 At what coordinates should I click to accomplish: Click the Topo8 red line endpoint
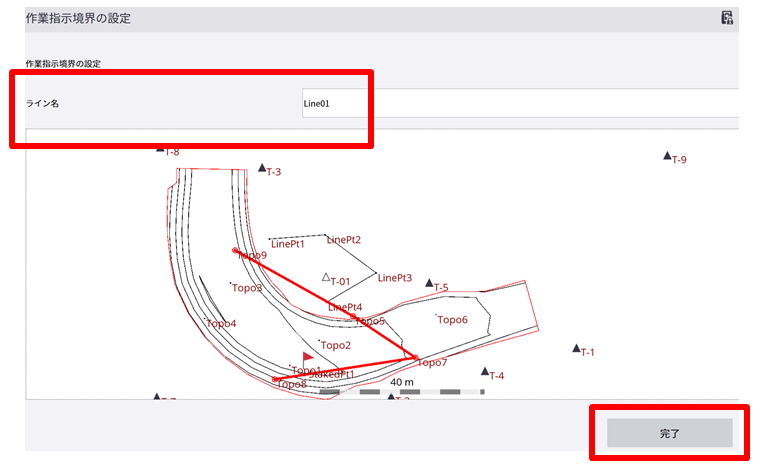pyautogui.click(x=275, y=379)
